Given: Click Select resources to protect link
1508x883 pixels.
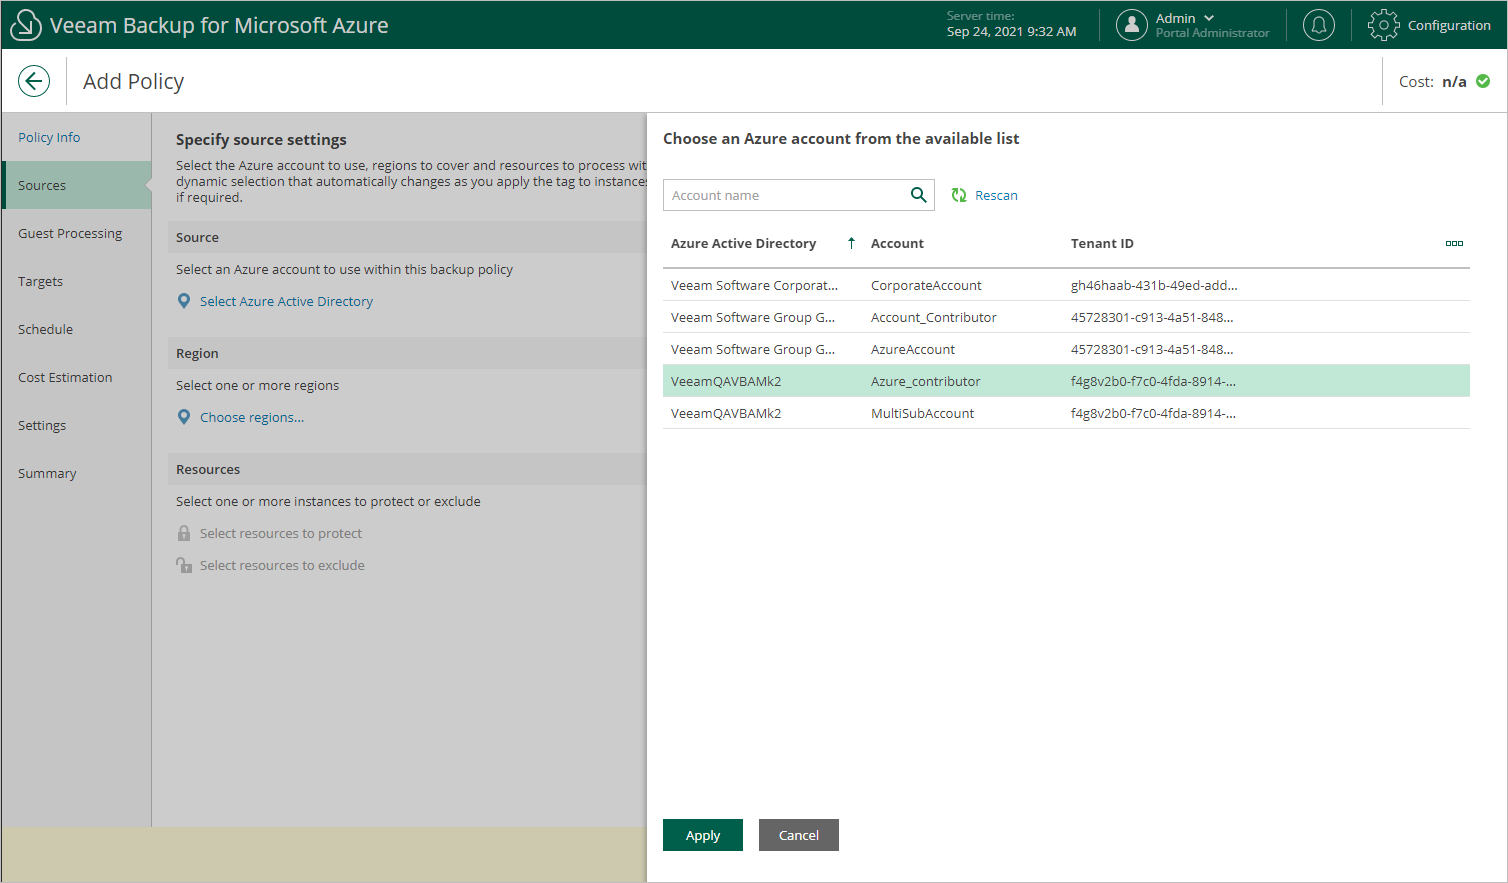Looking at the screenshot, I should (281, 533).
